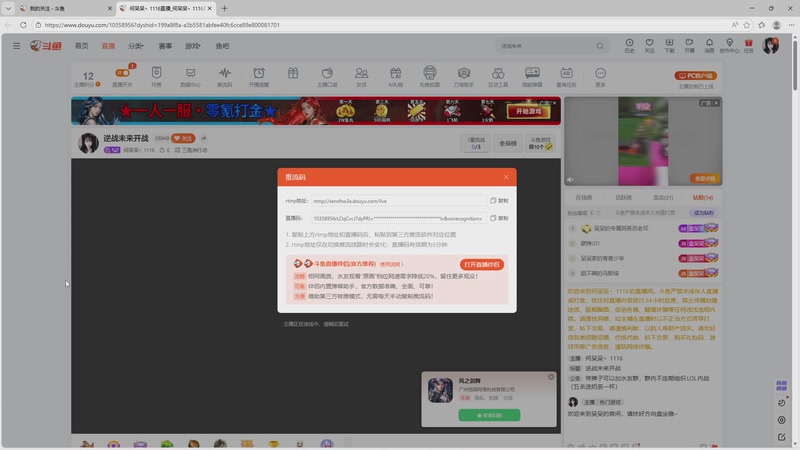Copy the rtmp address
The height and width of the screenshot is (450, 800).
[x=499, y=201]
